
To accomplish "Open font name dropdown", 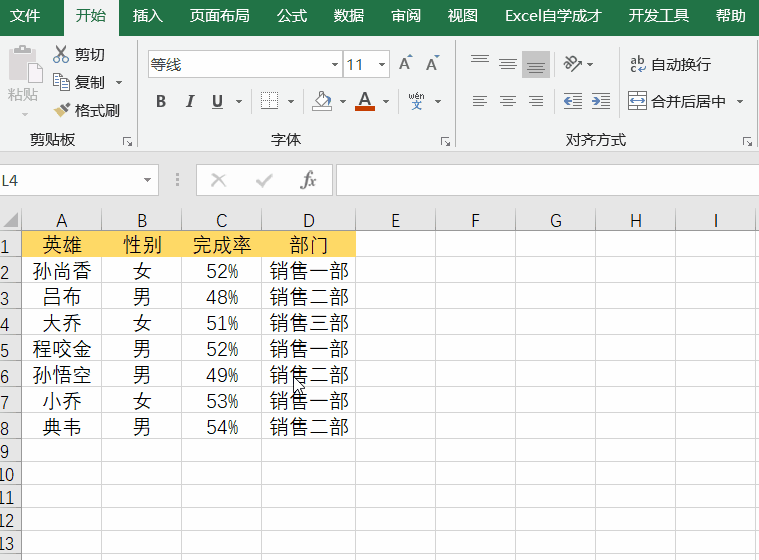I will click(334, 64).
